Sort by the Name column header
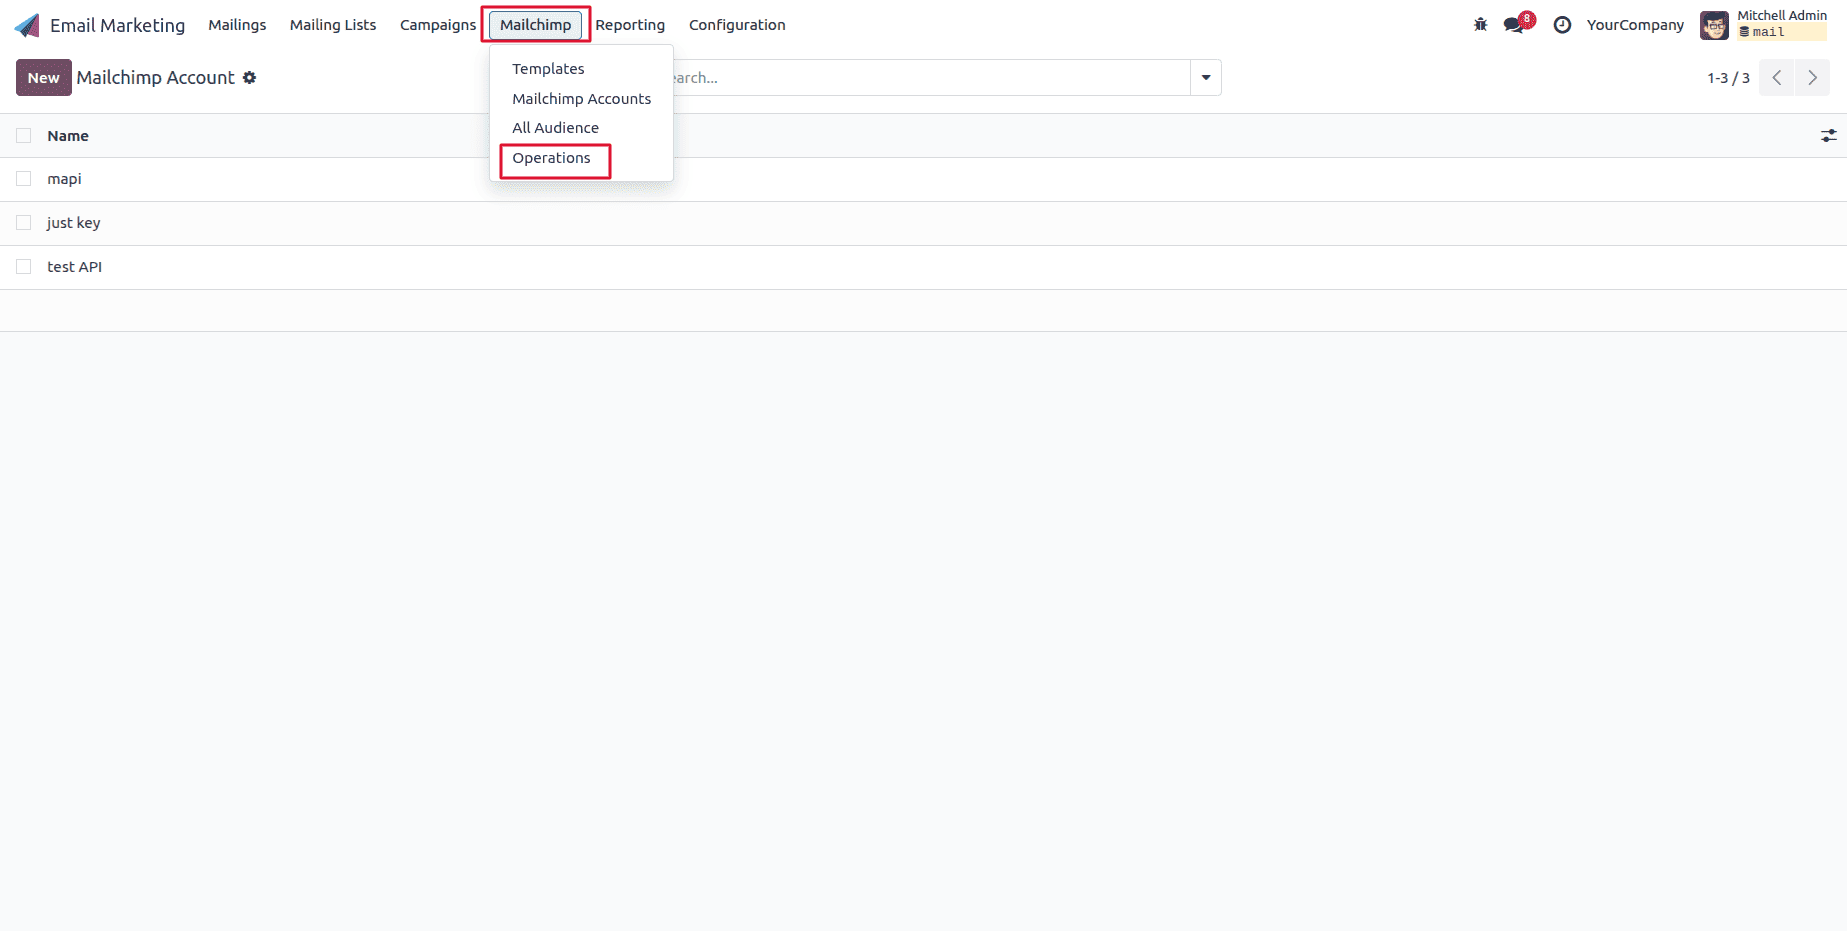This screenshot has height=931, width=1847. pos(68,136)
